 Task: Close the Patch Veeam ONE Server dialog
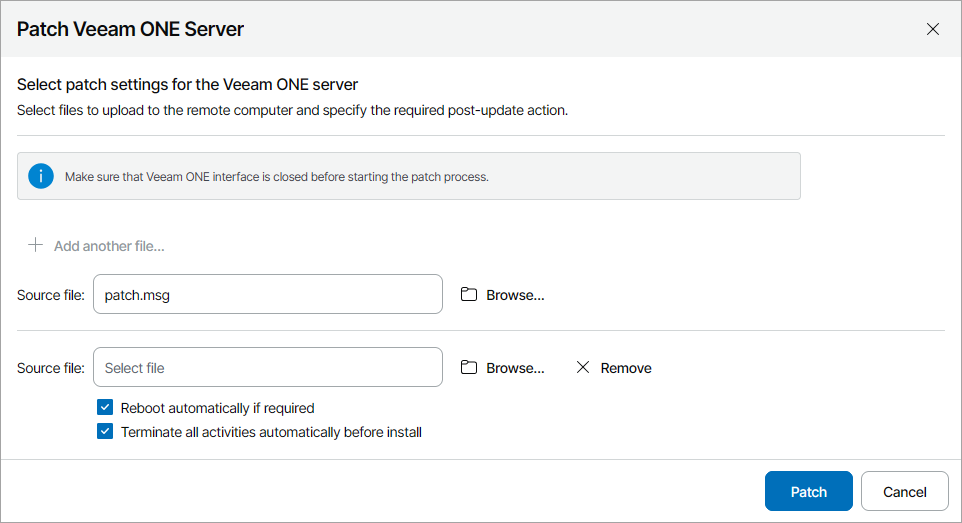click(x=933, y=29)
